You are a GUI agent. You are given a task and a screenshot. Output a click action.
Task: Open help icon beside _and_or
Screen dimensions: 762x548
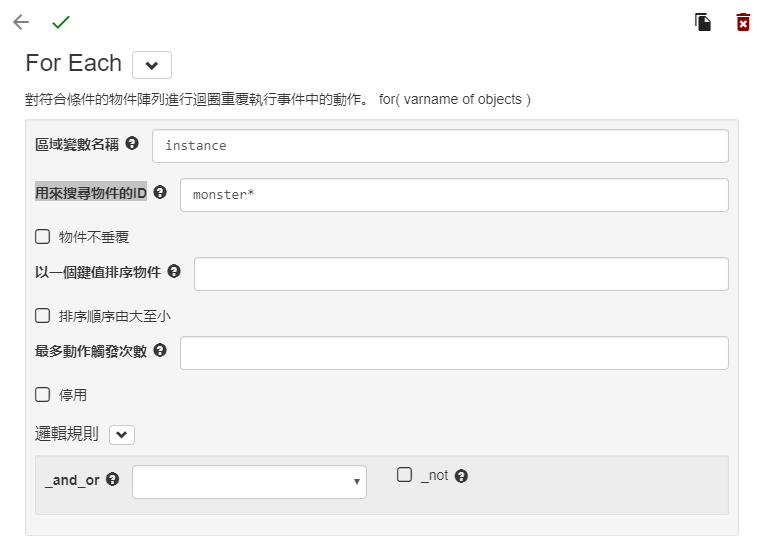click(x=113, y=480)
